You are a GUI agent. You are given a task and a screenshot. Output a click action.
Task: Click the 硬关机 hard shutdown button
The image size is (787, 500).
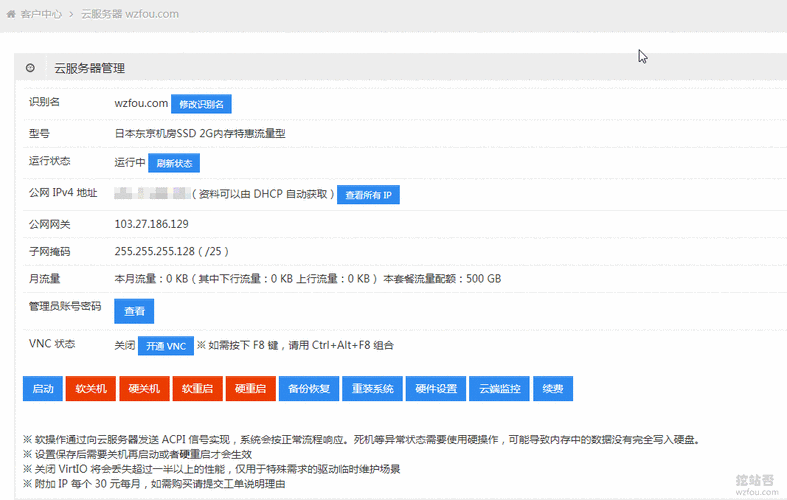[x=144, y=388]
